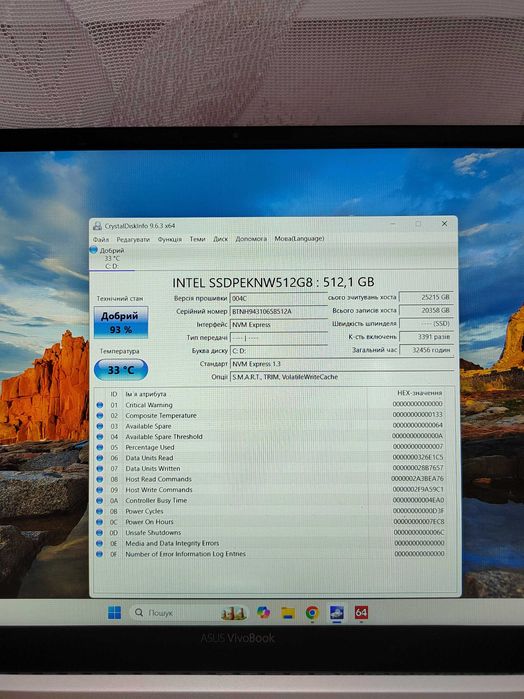Click the NVM Express 1.3 standard field
The width and height of the screenshot is (524, 699).
342,364
